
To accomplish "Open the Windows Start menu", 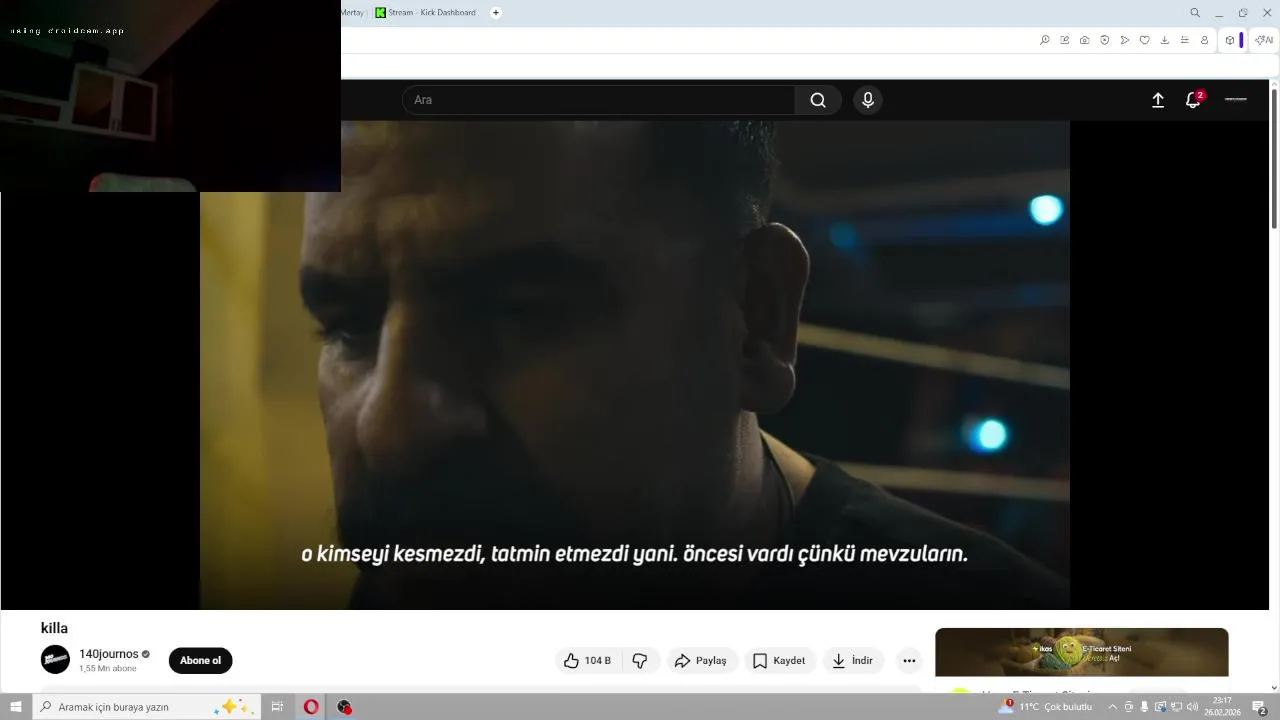I will (16, 707).
